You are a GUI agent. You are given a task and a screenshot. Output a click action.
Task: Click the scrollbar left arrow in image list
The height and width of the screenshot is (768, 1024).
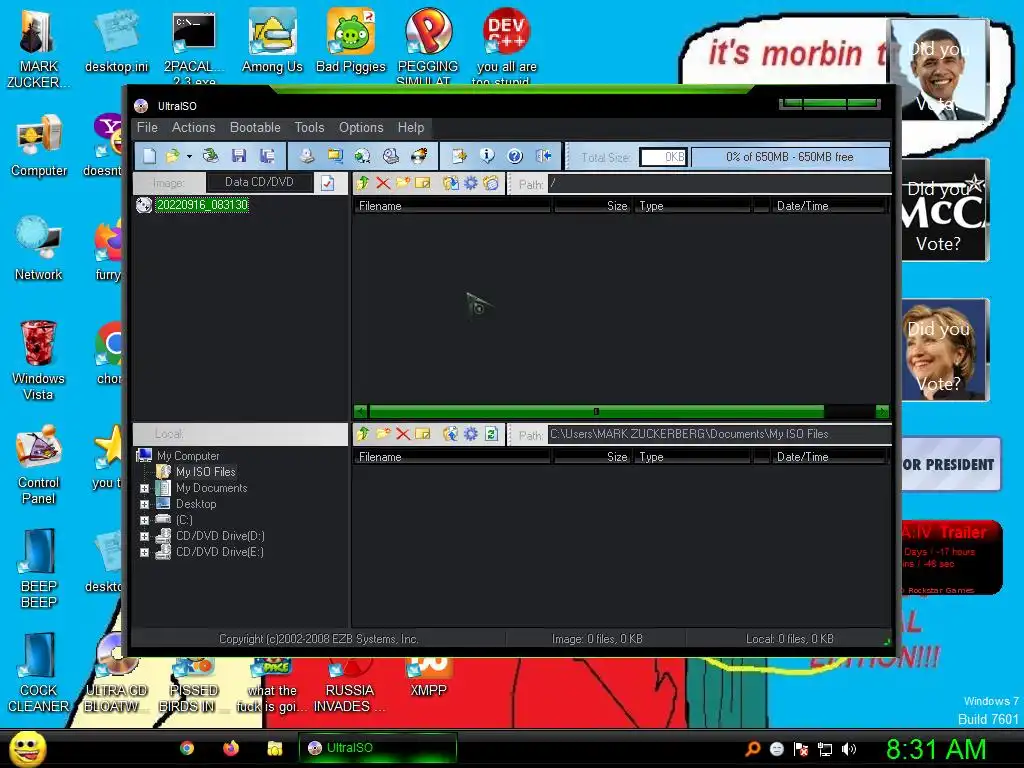[360, 411]
